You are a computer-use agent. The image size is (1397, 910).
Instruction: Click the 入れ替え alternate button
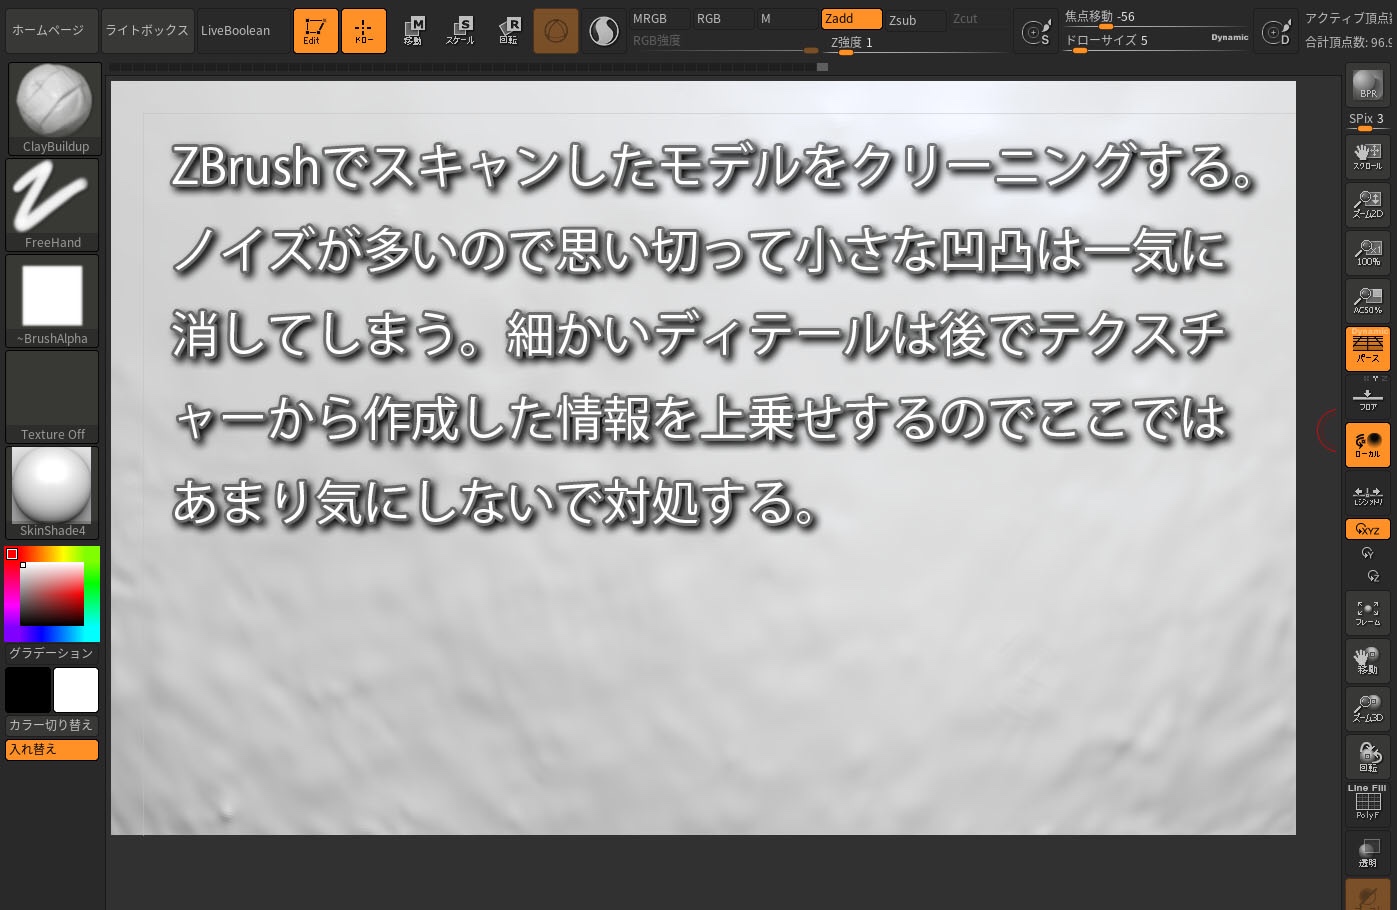pos(52,750)
